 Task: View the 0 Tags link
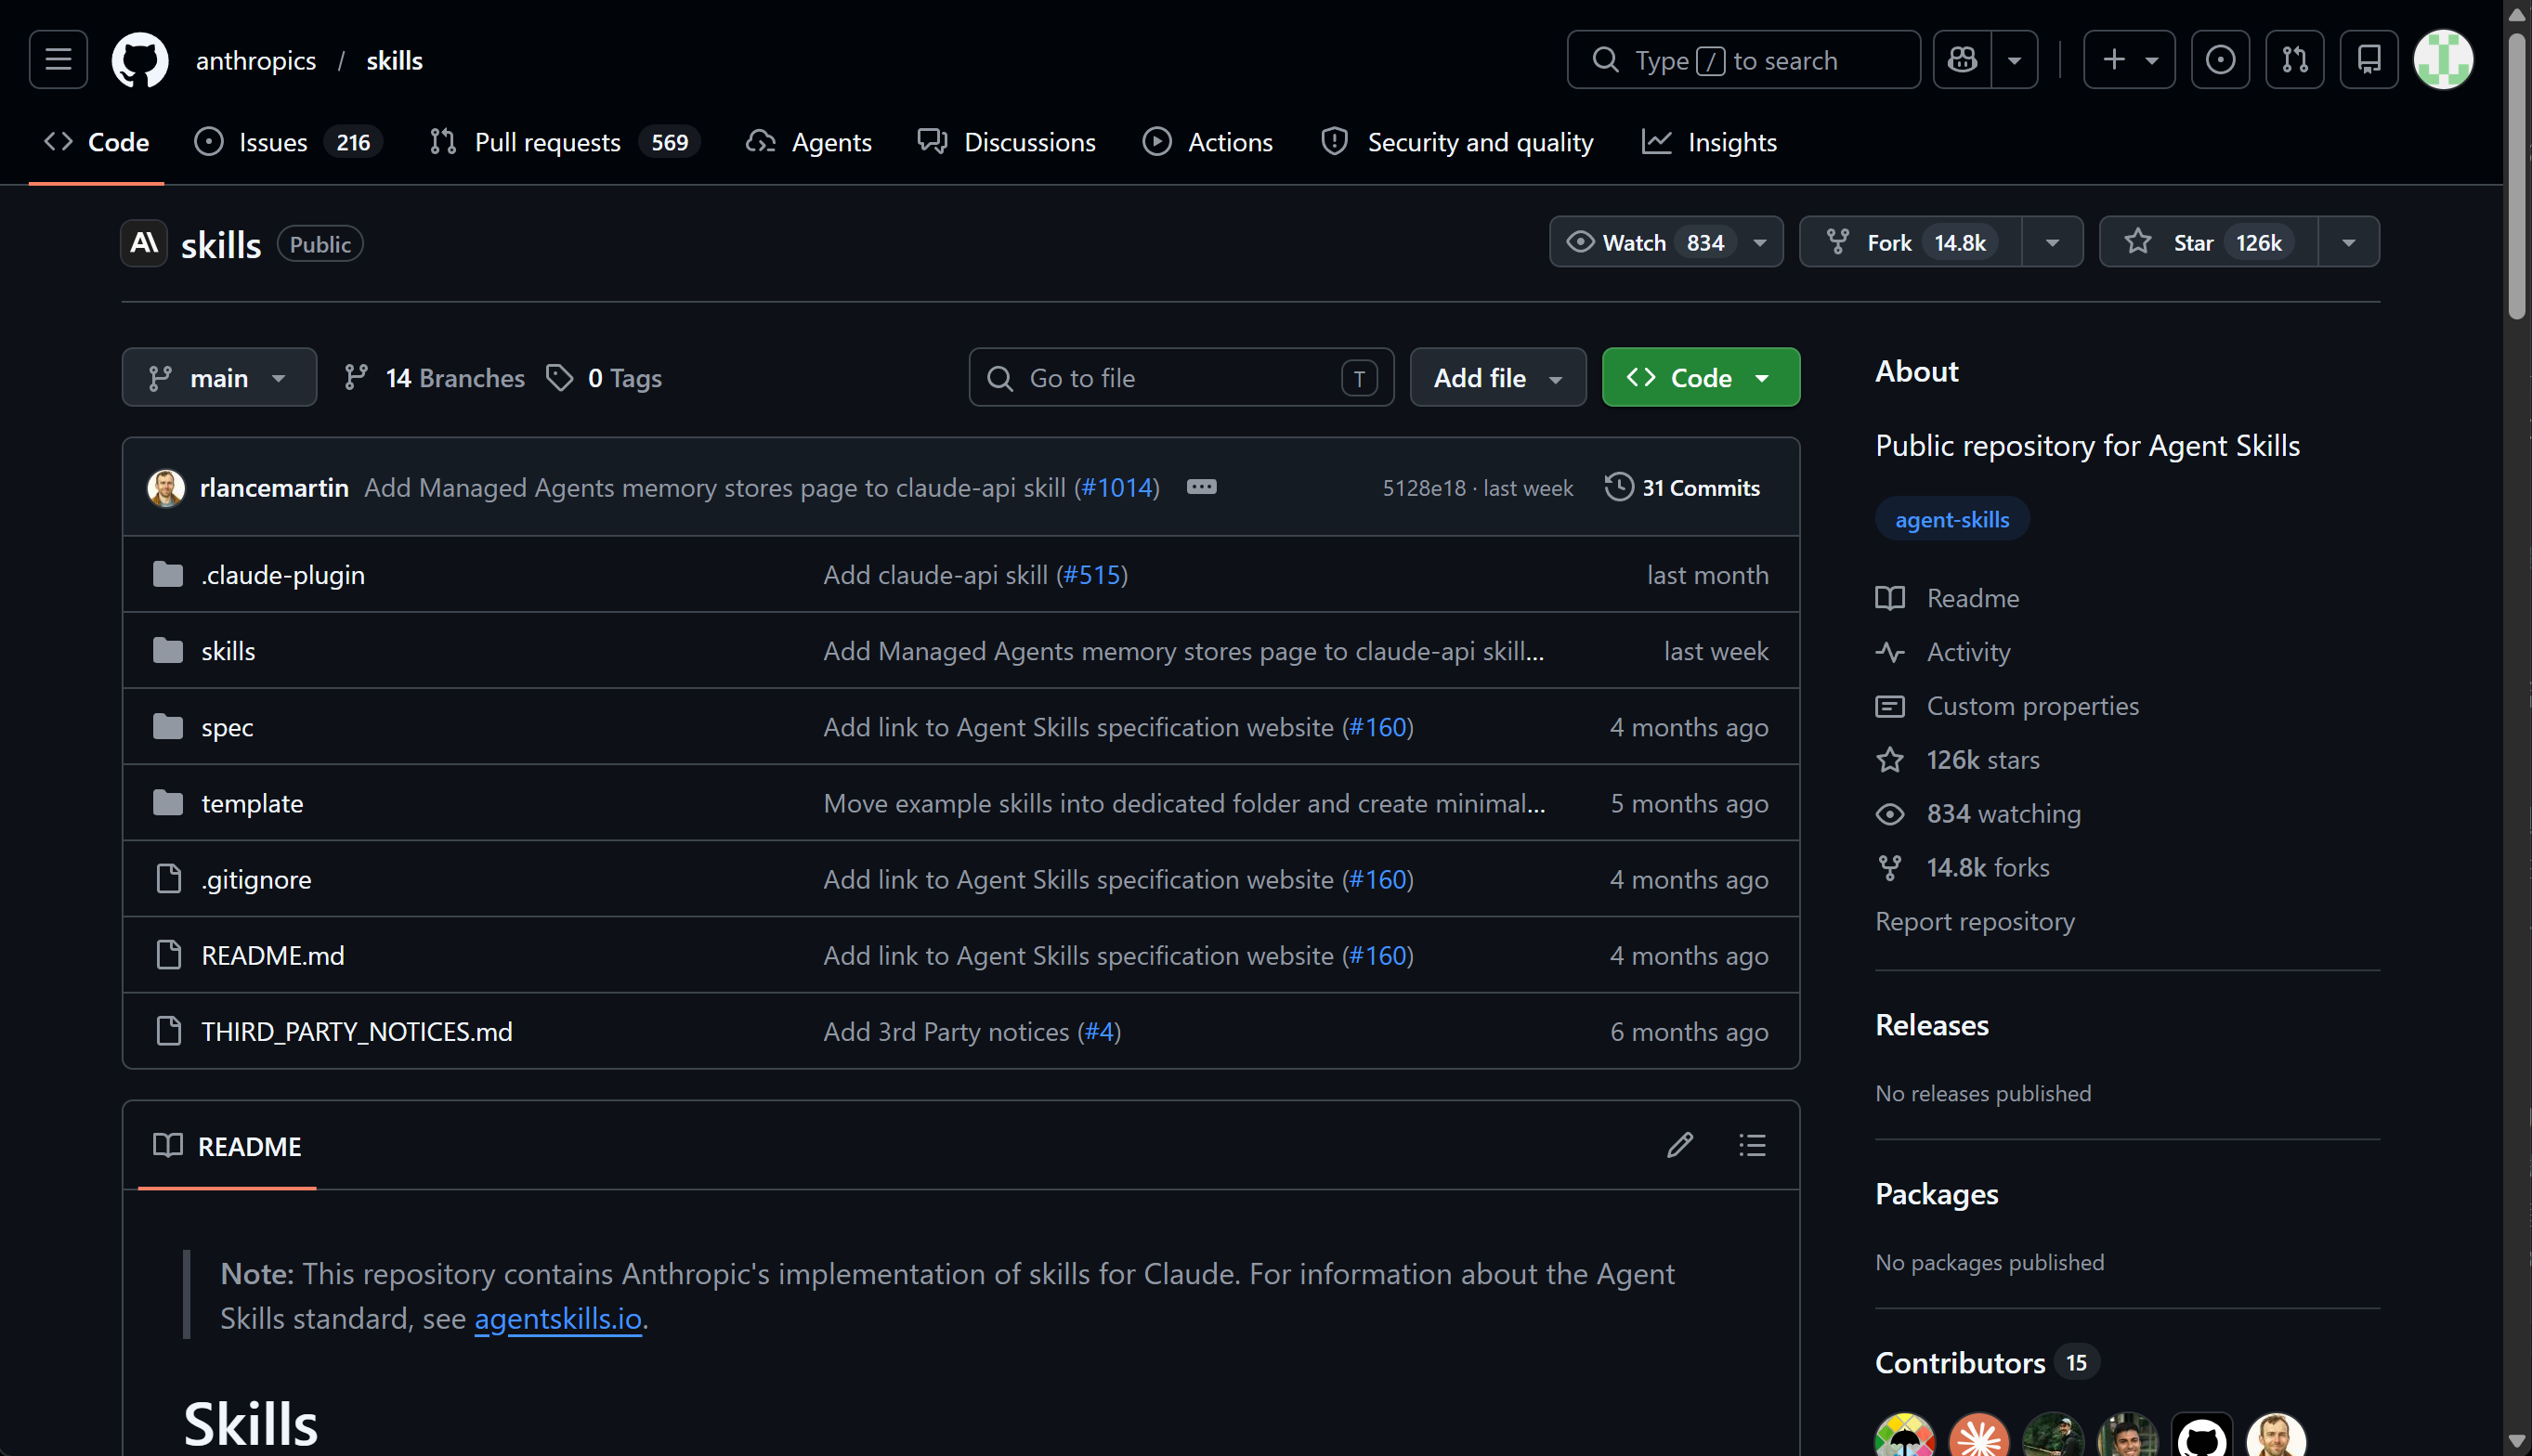point(604,377)
